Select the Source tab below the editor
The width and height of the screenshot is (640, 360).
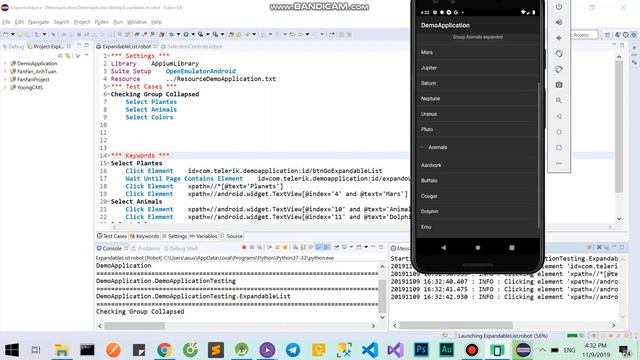click(x=231, y=236)
